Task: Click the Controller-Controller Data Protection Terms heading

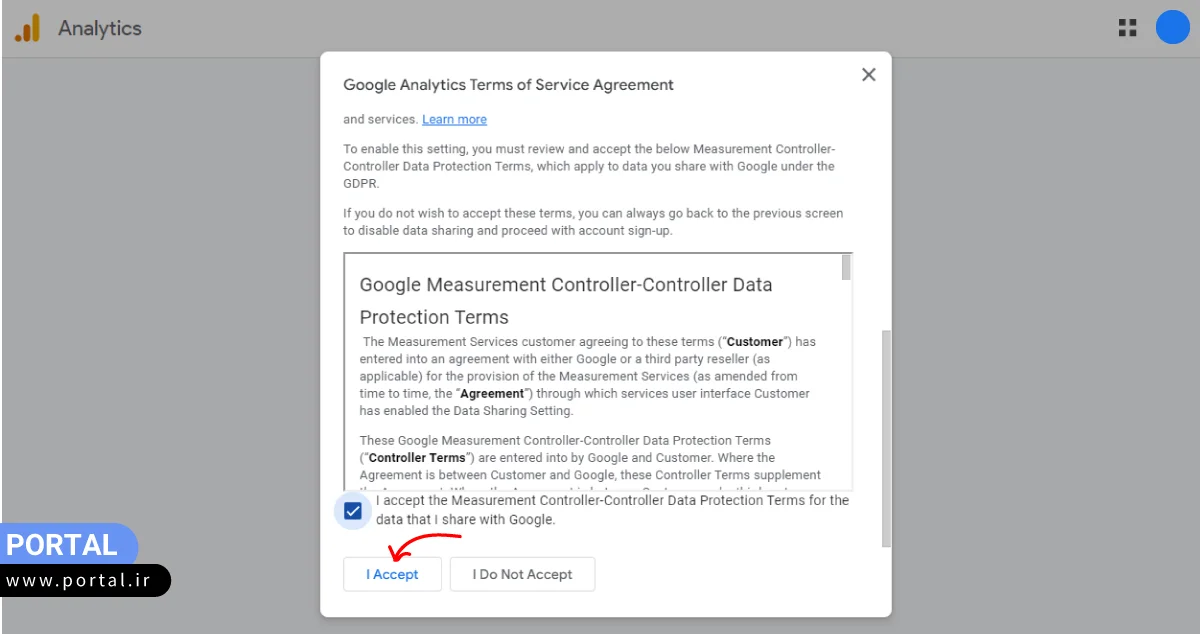Action: point(566,300)
